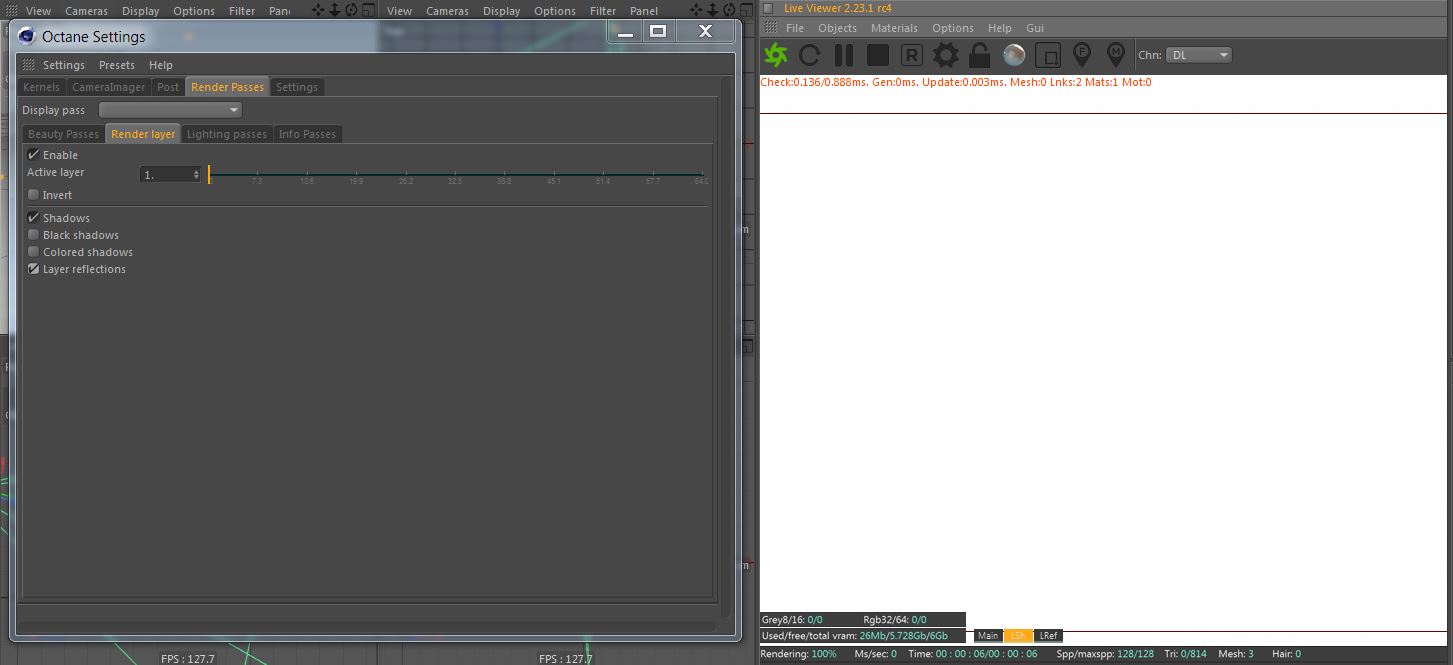Enable the Black shadows checkbox
This screenshot has height=665, width=1453.
pyautogui.click(x=33, y=235)
